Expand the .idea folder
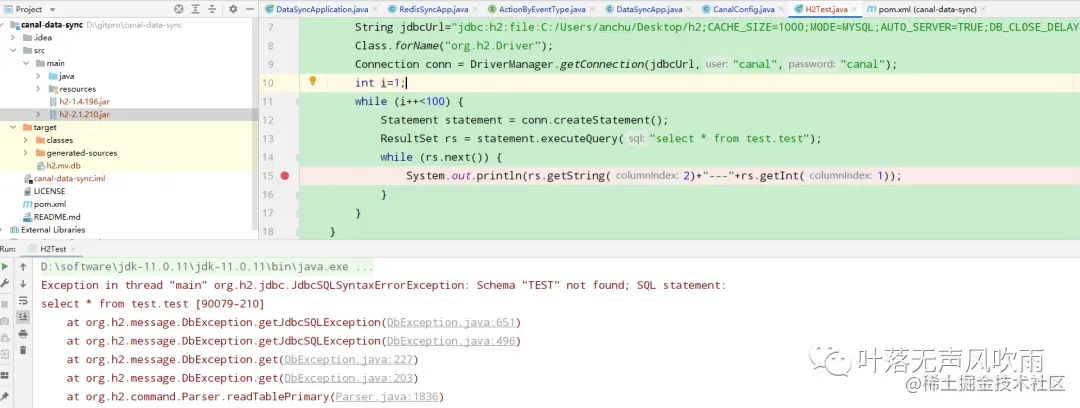 click(13, 38)
